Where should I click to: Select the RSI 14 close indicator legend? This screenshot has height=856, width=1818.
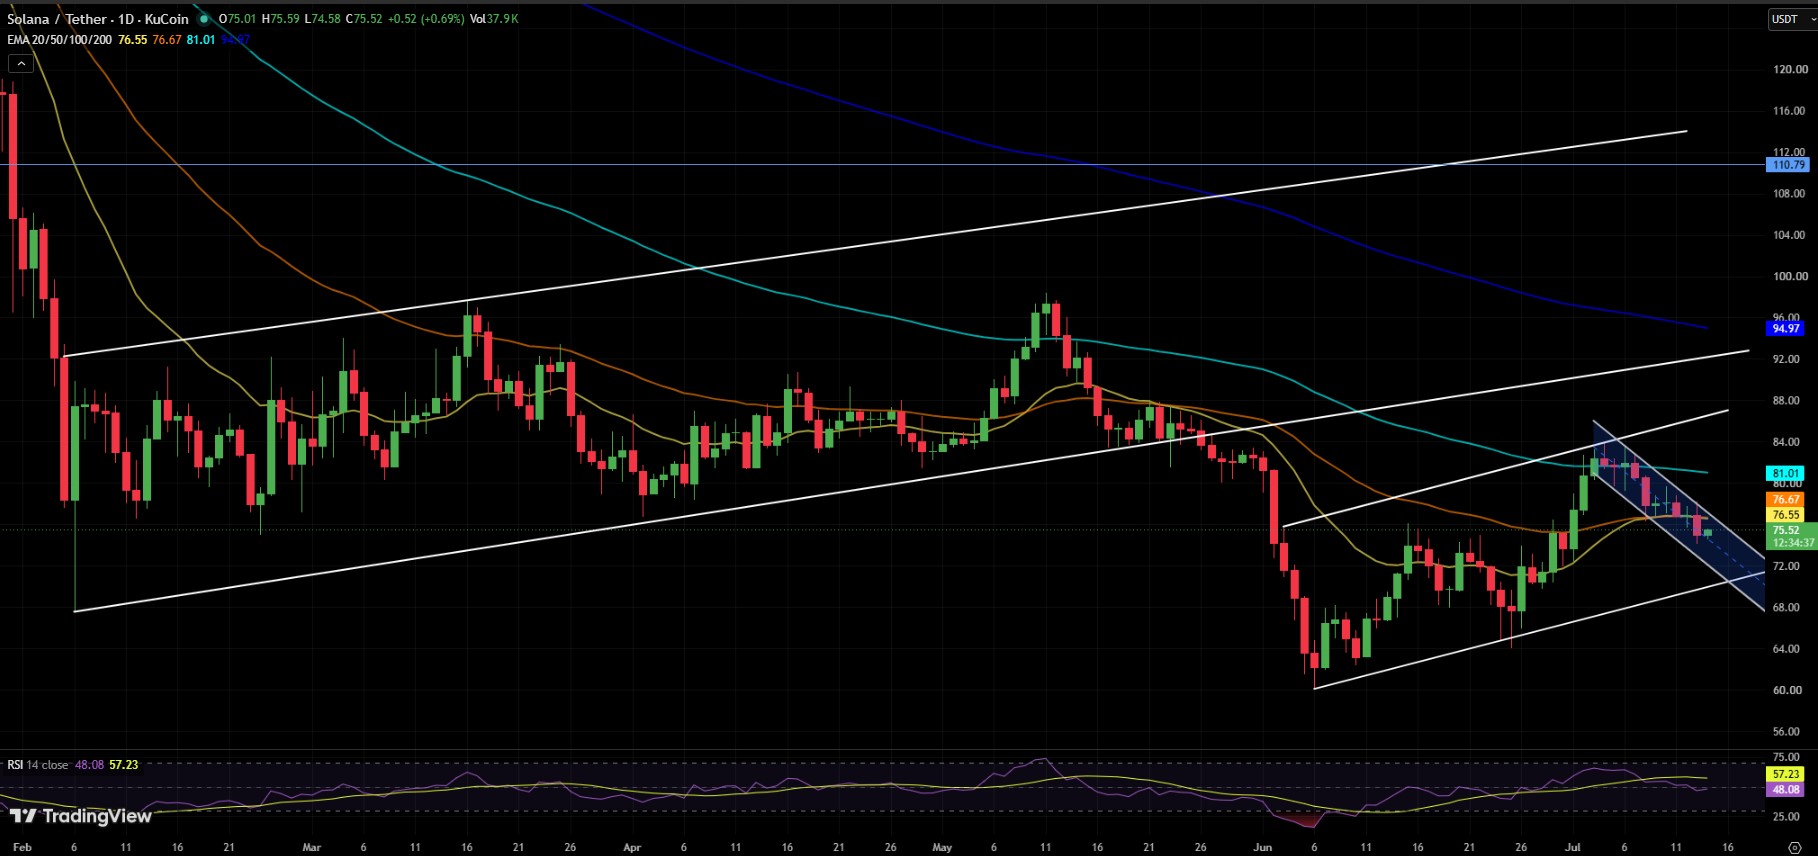click(38, 765)
